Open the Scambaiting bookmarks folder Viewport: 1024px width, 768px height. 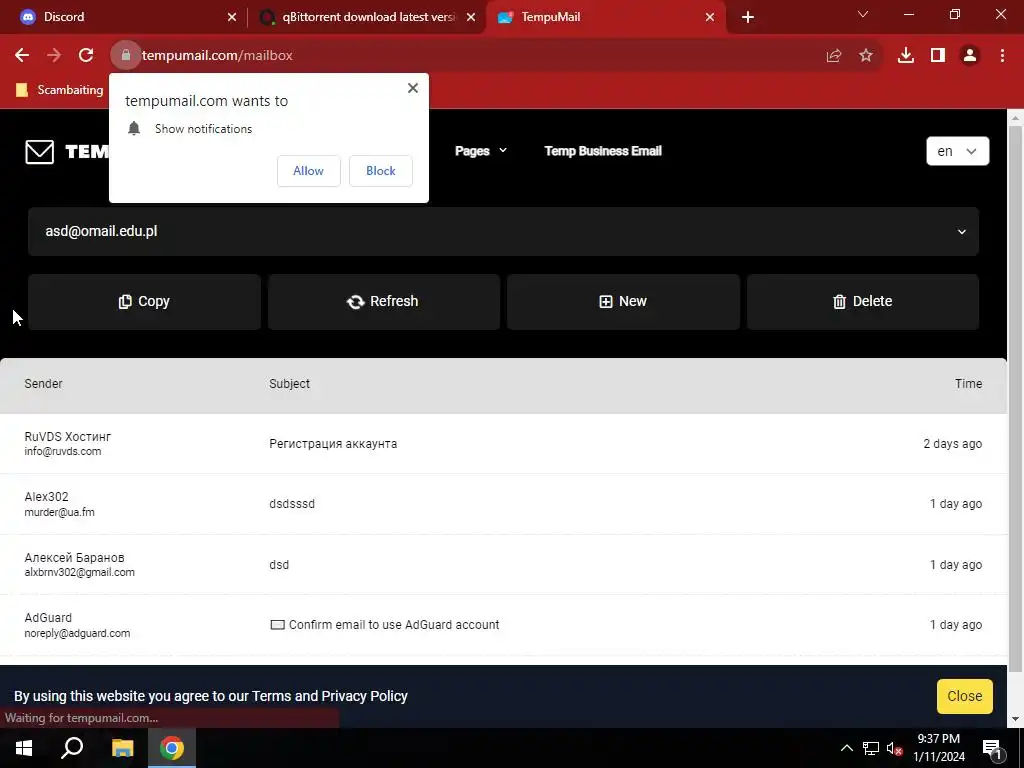click(59, 90)
